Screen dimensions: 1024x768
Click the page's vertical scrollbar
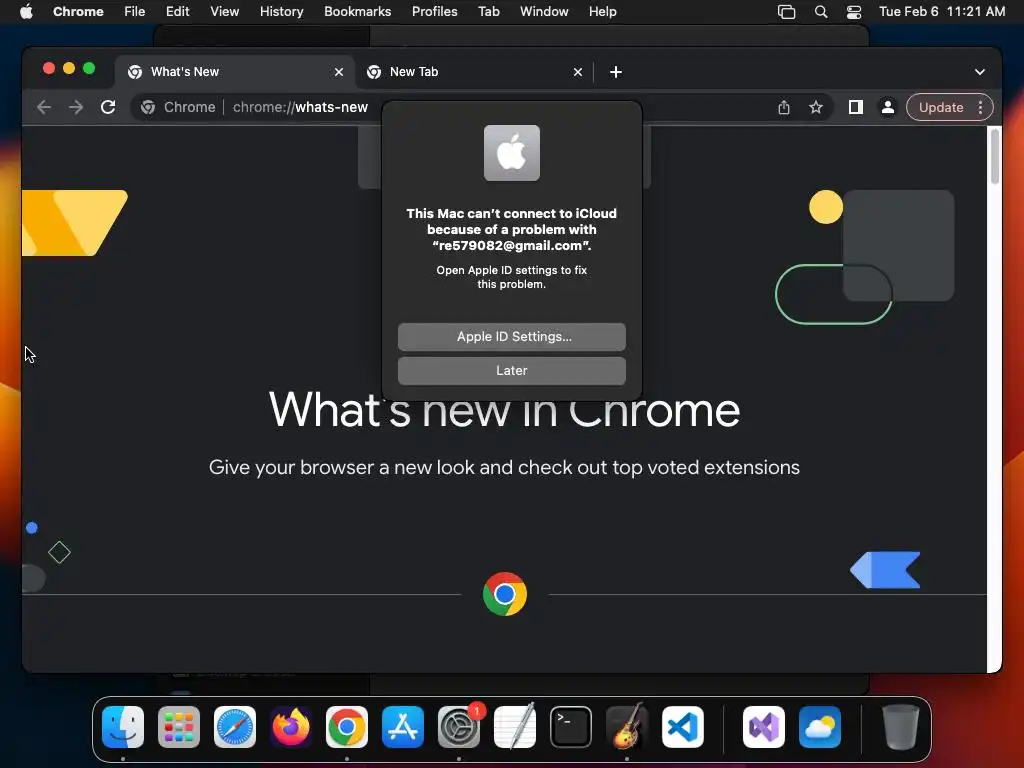(995, 157)
